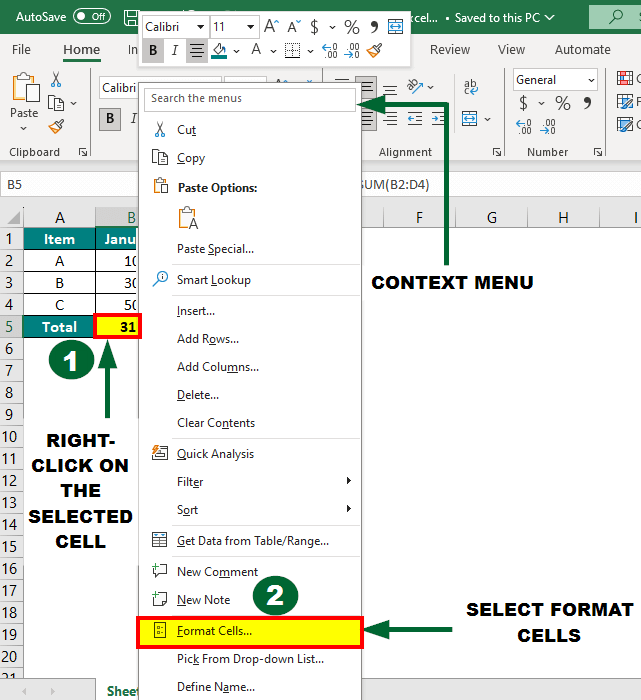641x700 pixels.
Task: Switch to the Review tab
Action: (x=450, y=50)
